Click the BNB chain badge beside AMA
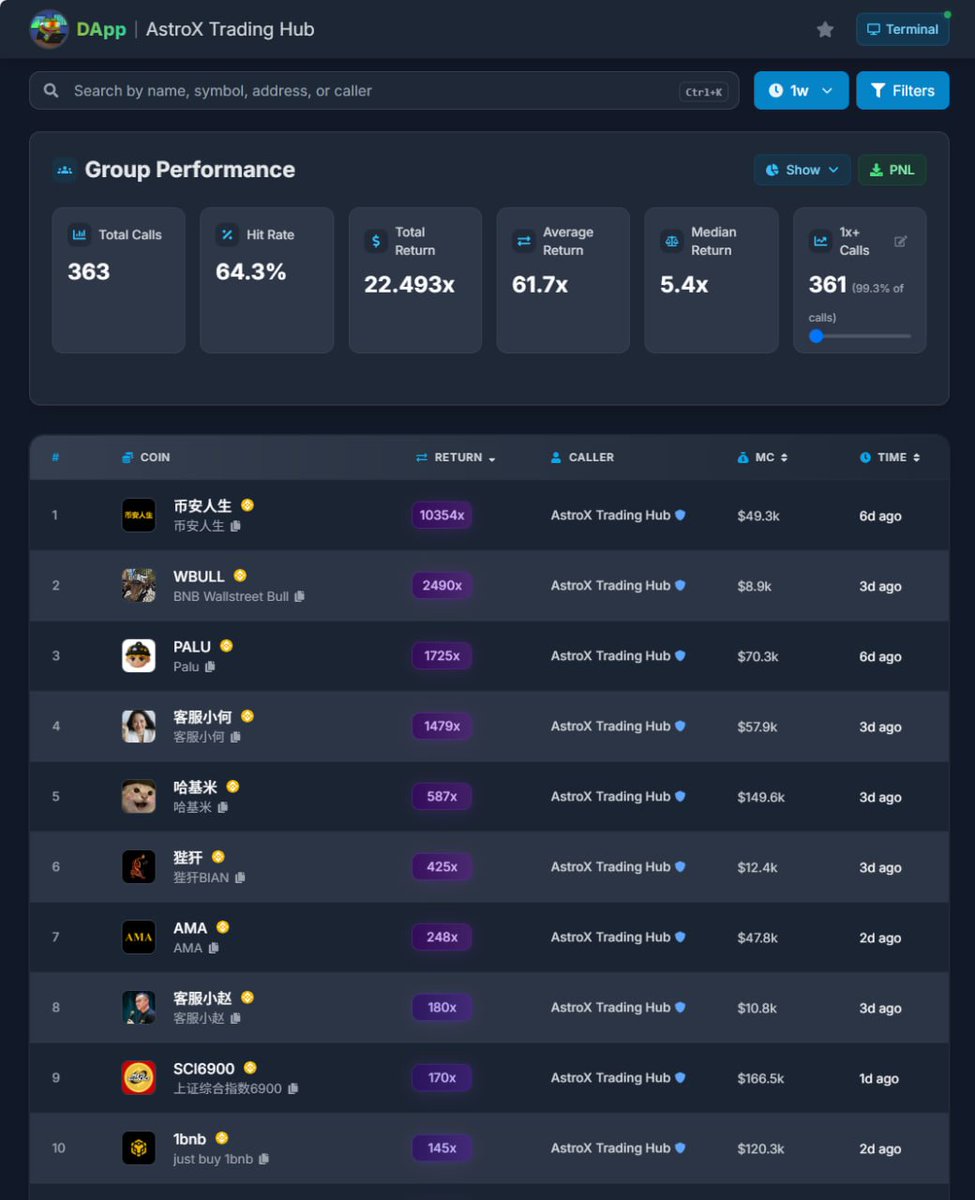975x1200 pixels. coord(223,927)
